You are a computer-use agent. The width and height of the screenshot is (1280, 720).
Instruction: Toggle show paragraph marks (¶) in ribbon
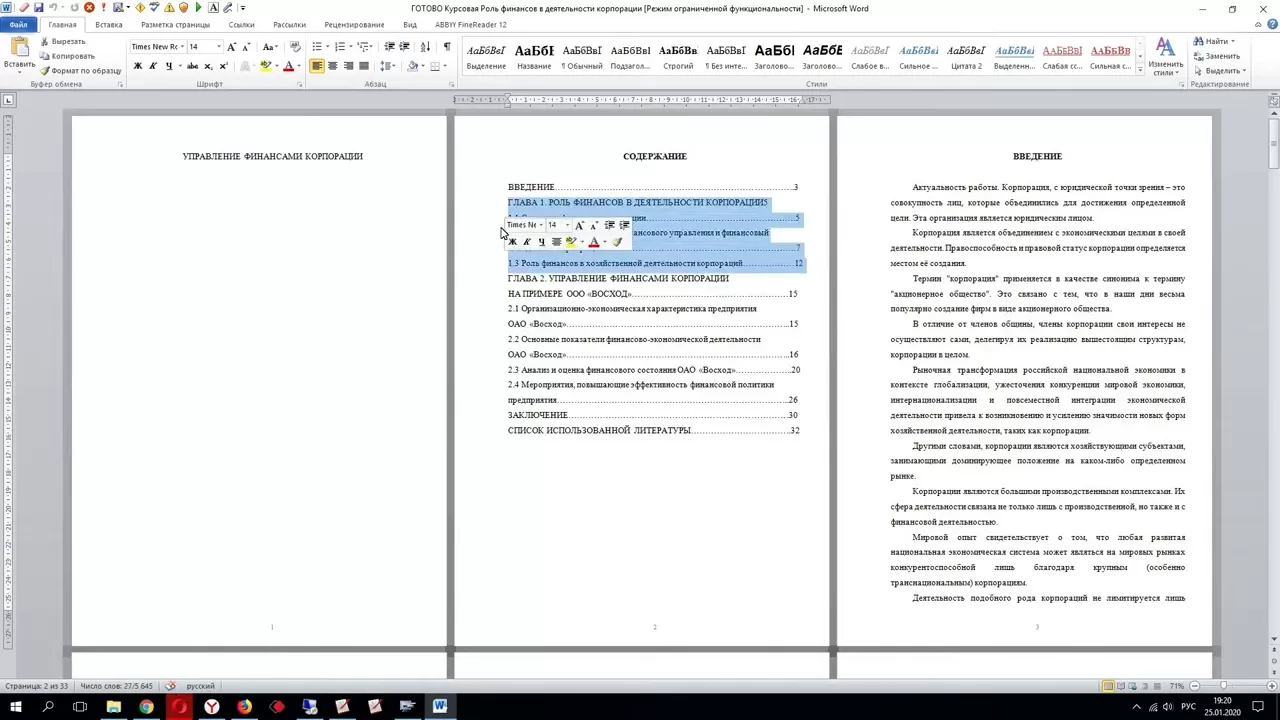446,47
